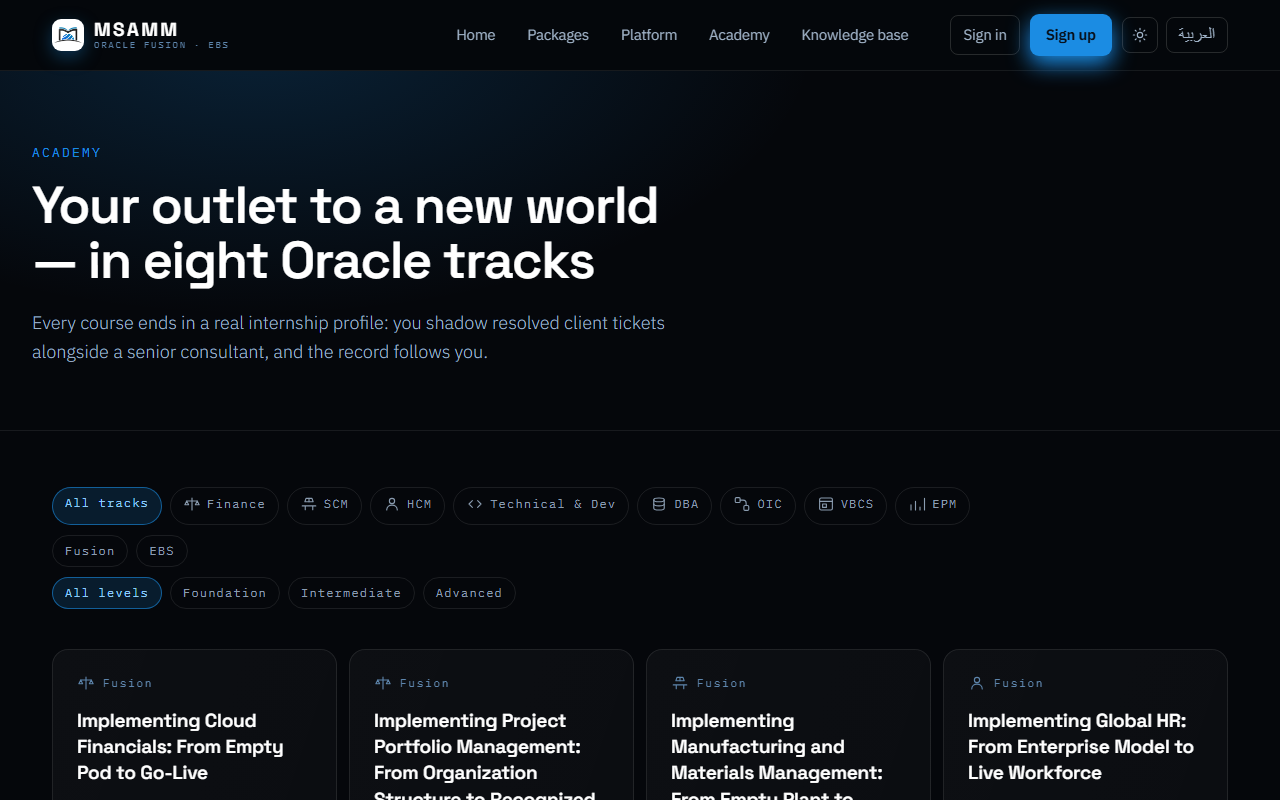1280x800 pixels.
Task: Open the Platform nav item
Action: pyautogui.click(x=649, y=35)
